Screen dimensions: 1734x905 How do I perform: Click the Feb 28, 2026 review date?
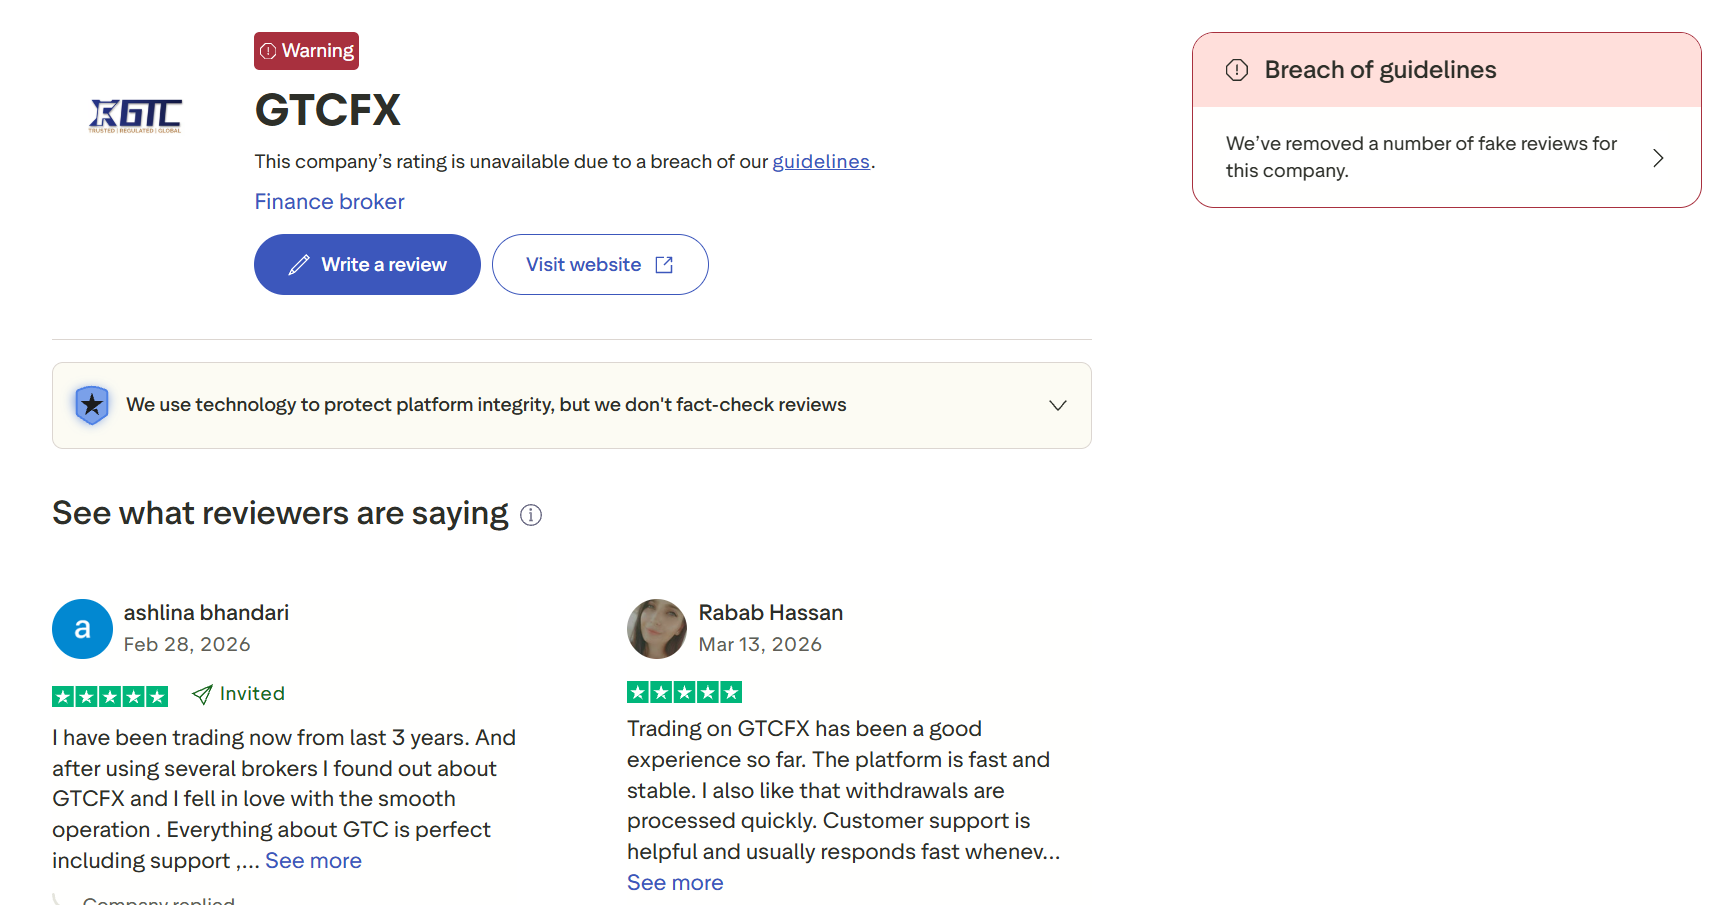[187, 645]
